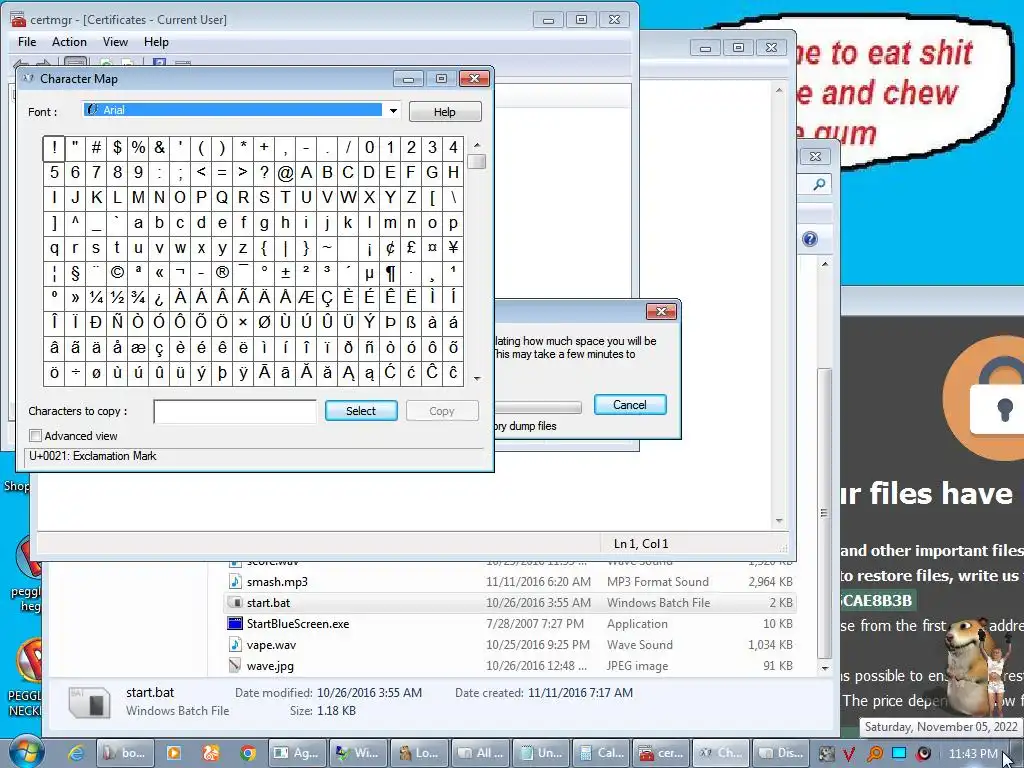Click the blue help icon in Explorer window
This screenshot has height=768, width=1024.
[x=810, y=239]
